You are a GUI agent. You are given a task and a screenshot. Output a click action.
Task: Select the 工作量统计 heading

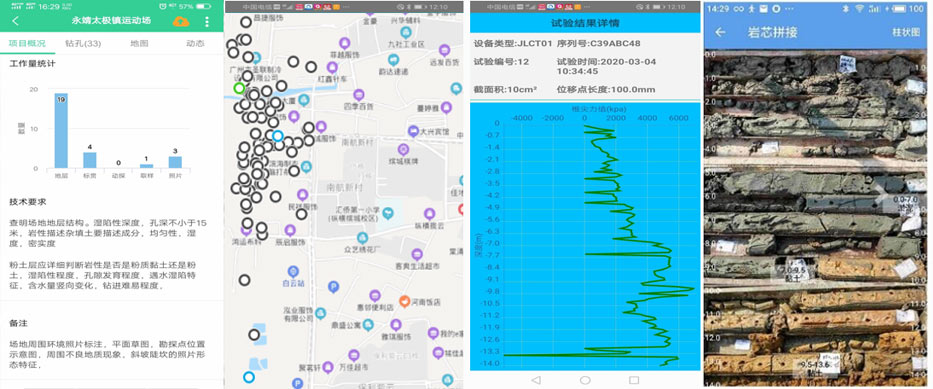[x=33, y=64]
